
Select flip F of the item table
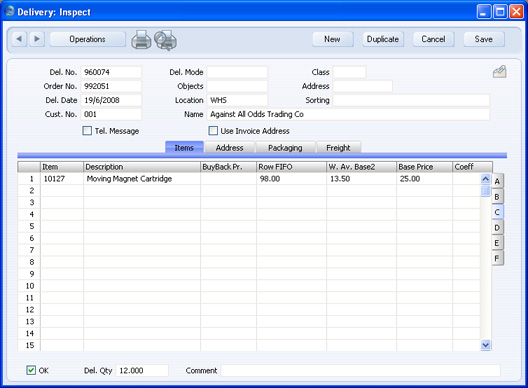(x=497, y=258)
